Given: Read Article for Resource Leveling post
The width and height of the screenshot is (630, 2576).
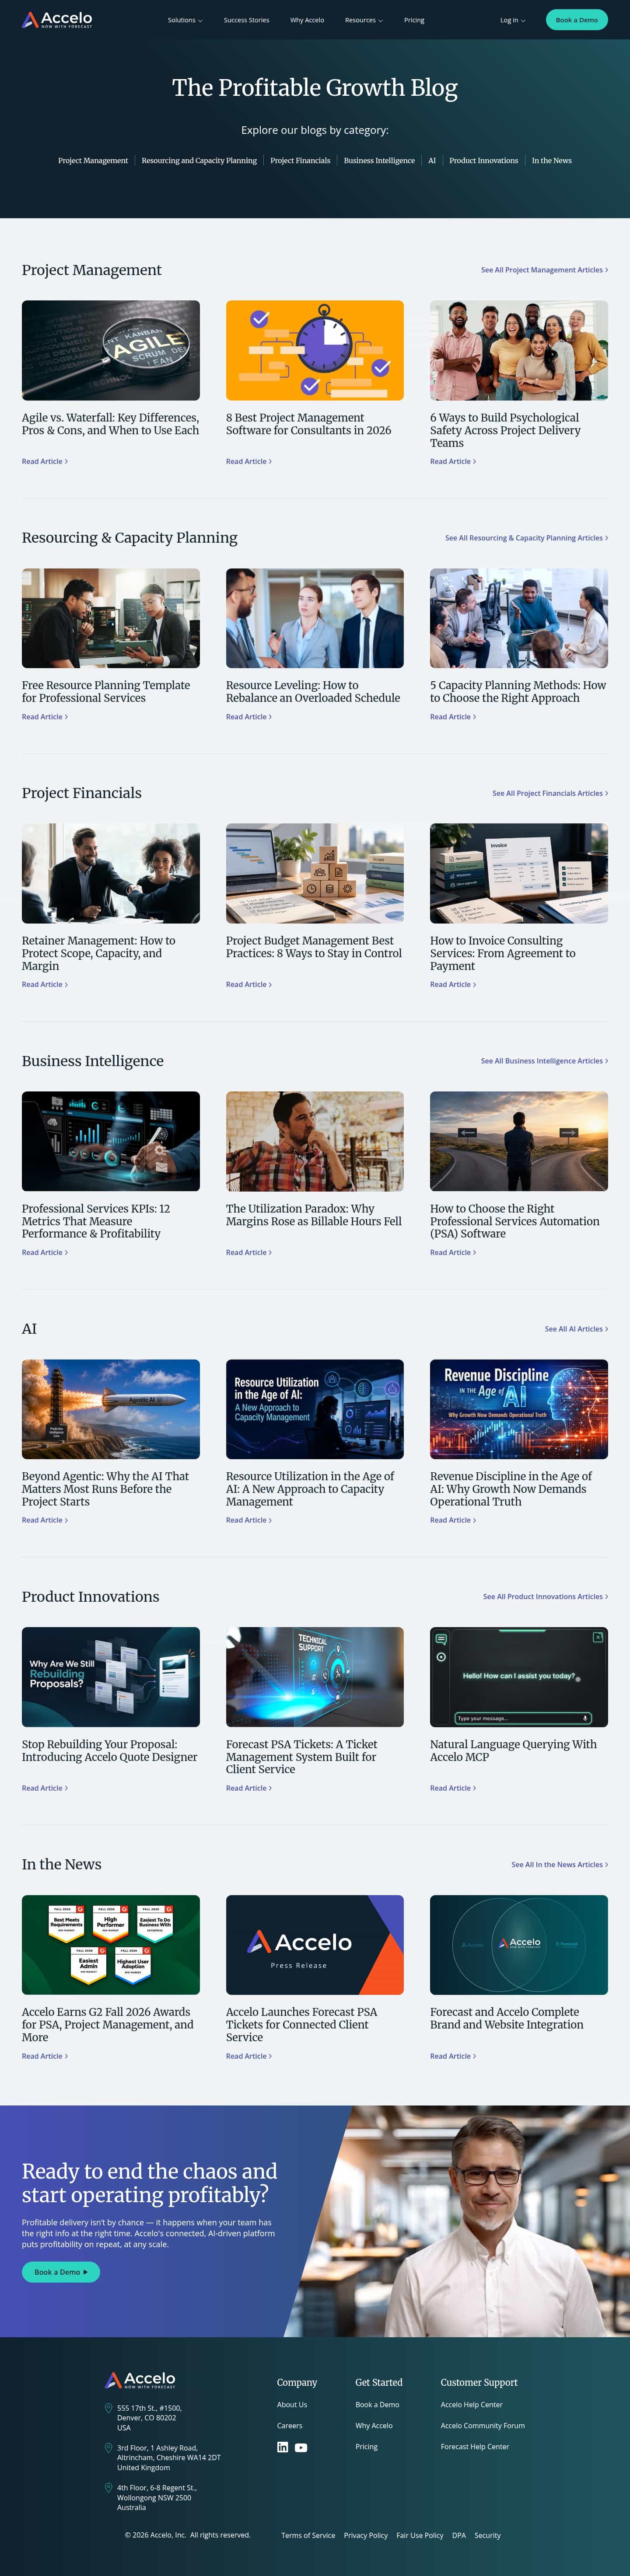Looking at the screenshot, I should [249, 717].
